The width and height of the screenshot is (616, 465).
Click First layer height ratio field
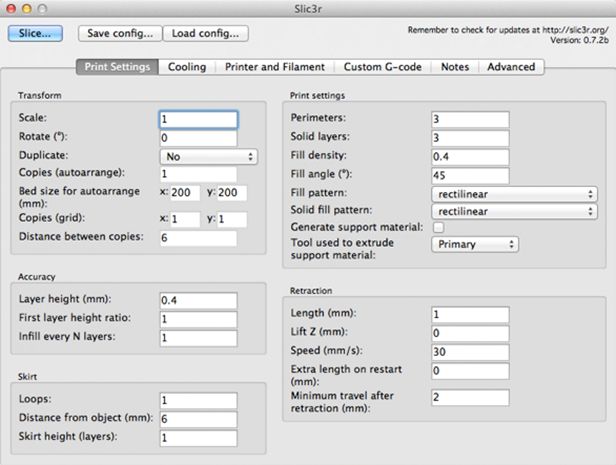tap(198, 319)
